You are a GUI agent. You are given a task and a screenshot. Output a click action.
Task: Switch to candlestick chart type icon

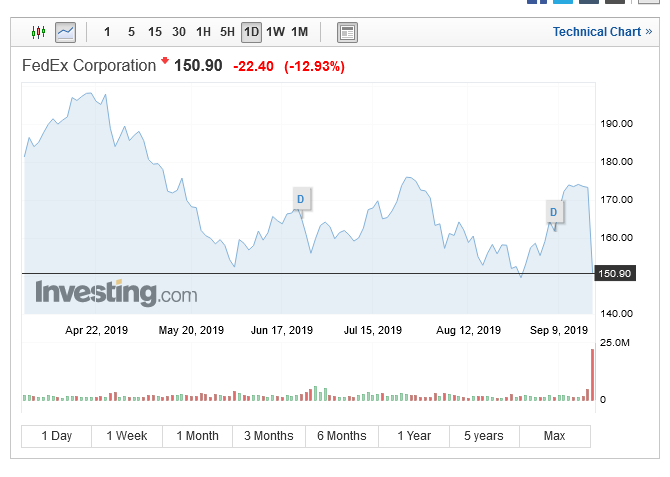pos(38,32)
